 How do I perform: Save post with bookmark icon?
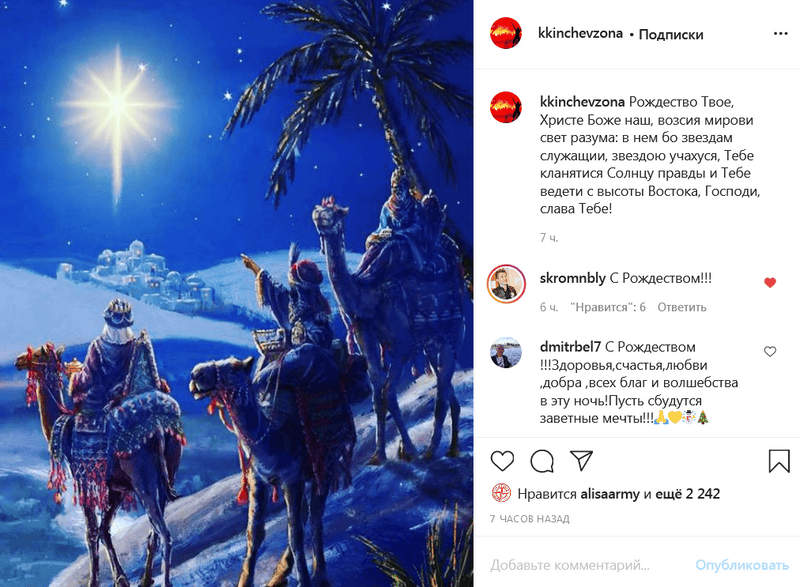[x=779, y=461]
